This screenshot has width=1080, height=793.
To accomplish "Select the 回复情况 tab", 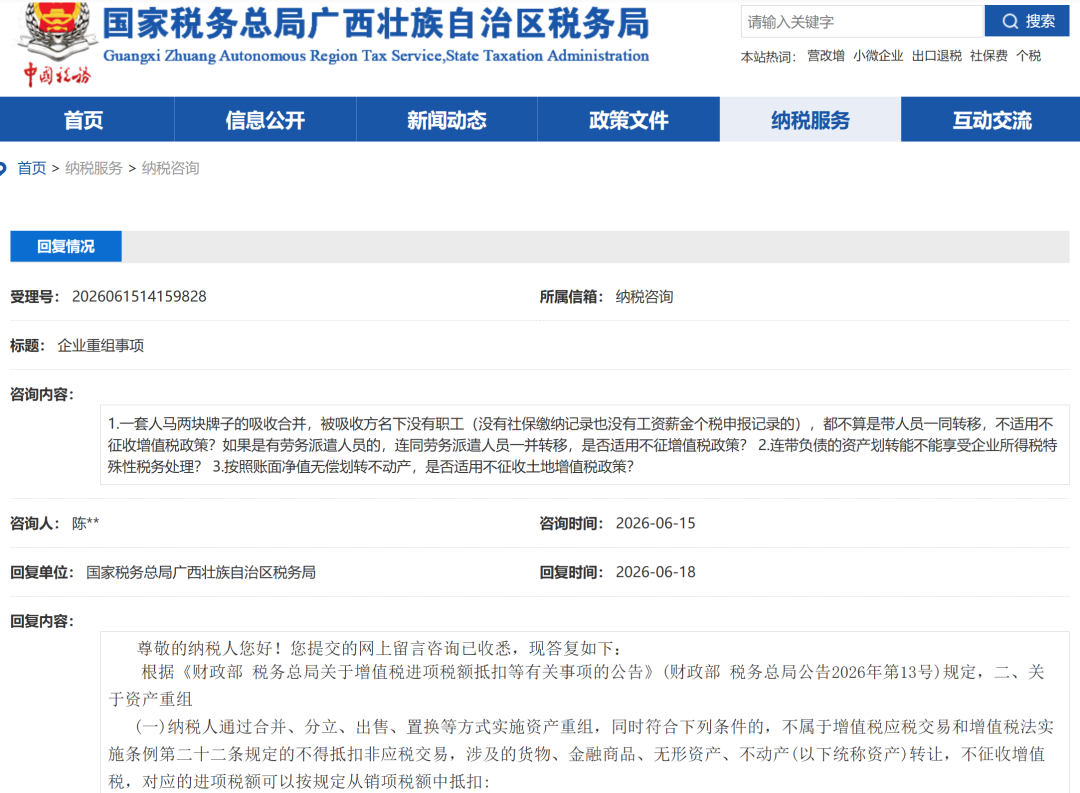I will [66, 247].
